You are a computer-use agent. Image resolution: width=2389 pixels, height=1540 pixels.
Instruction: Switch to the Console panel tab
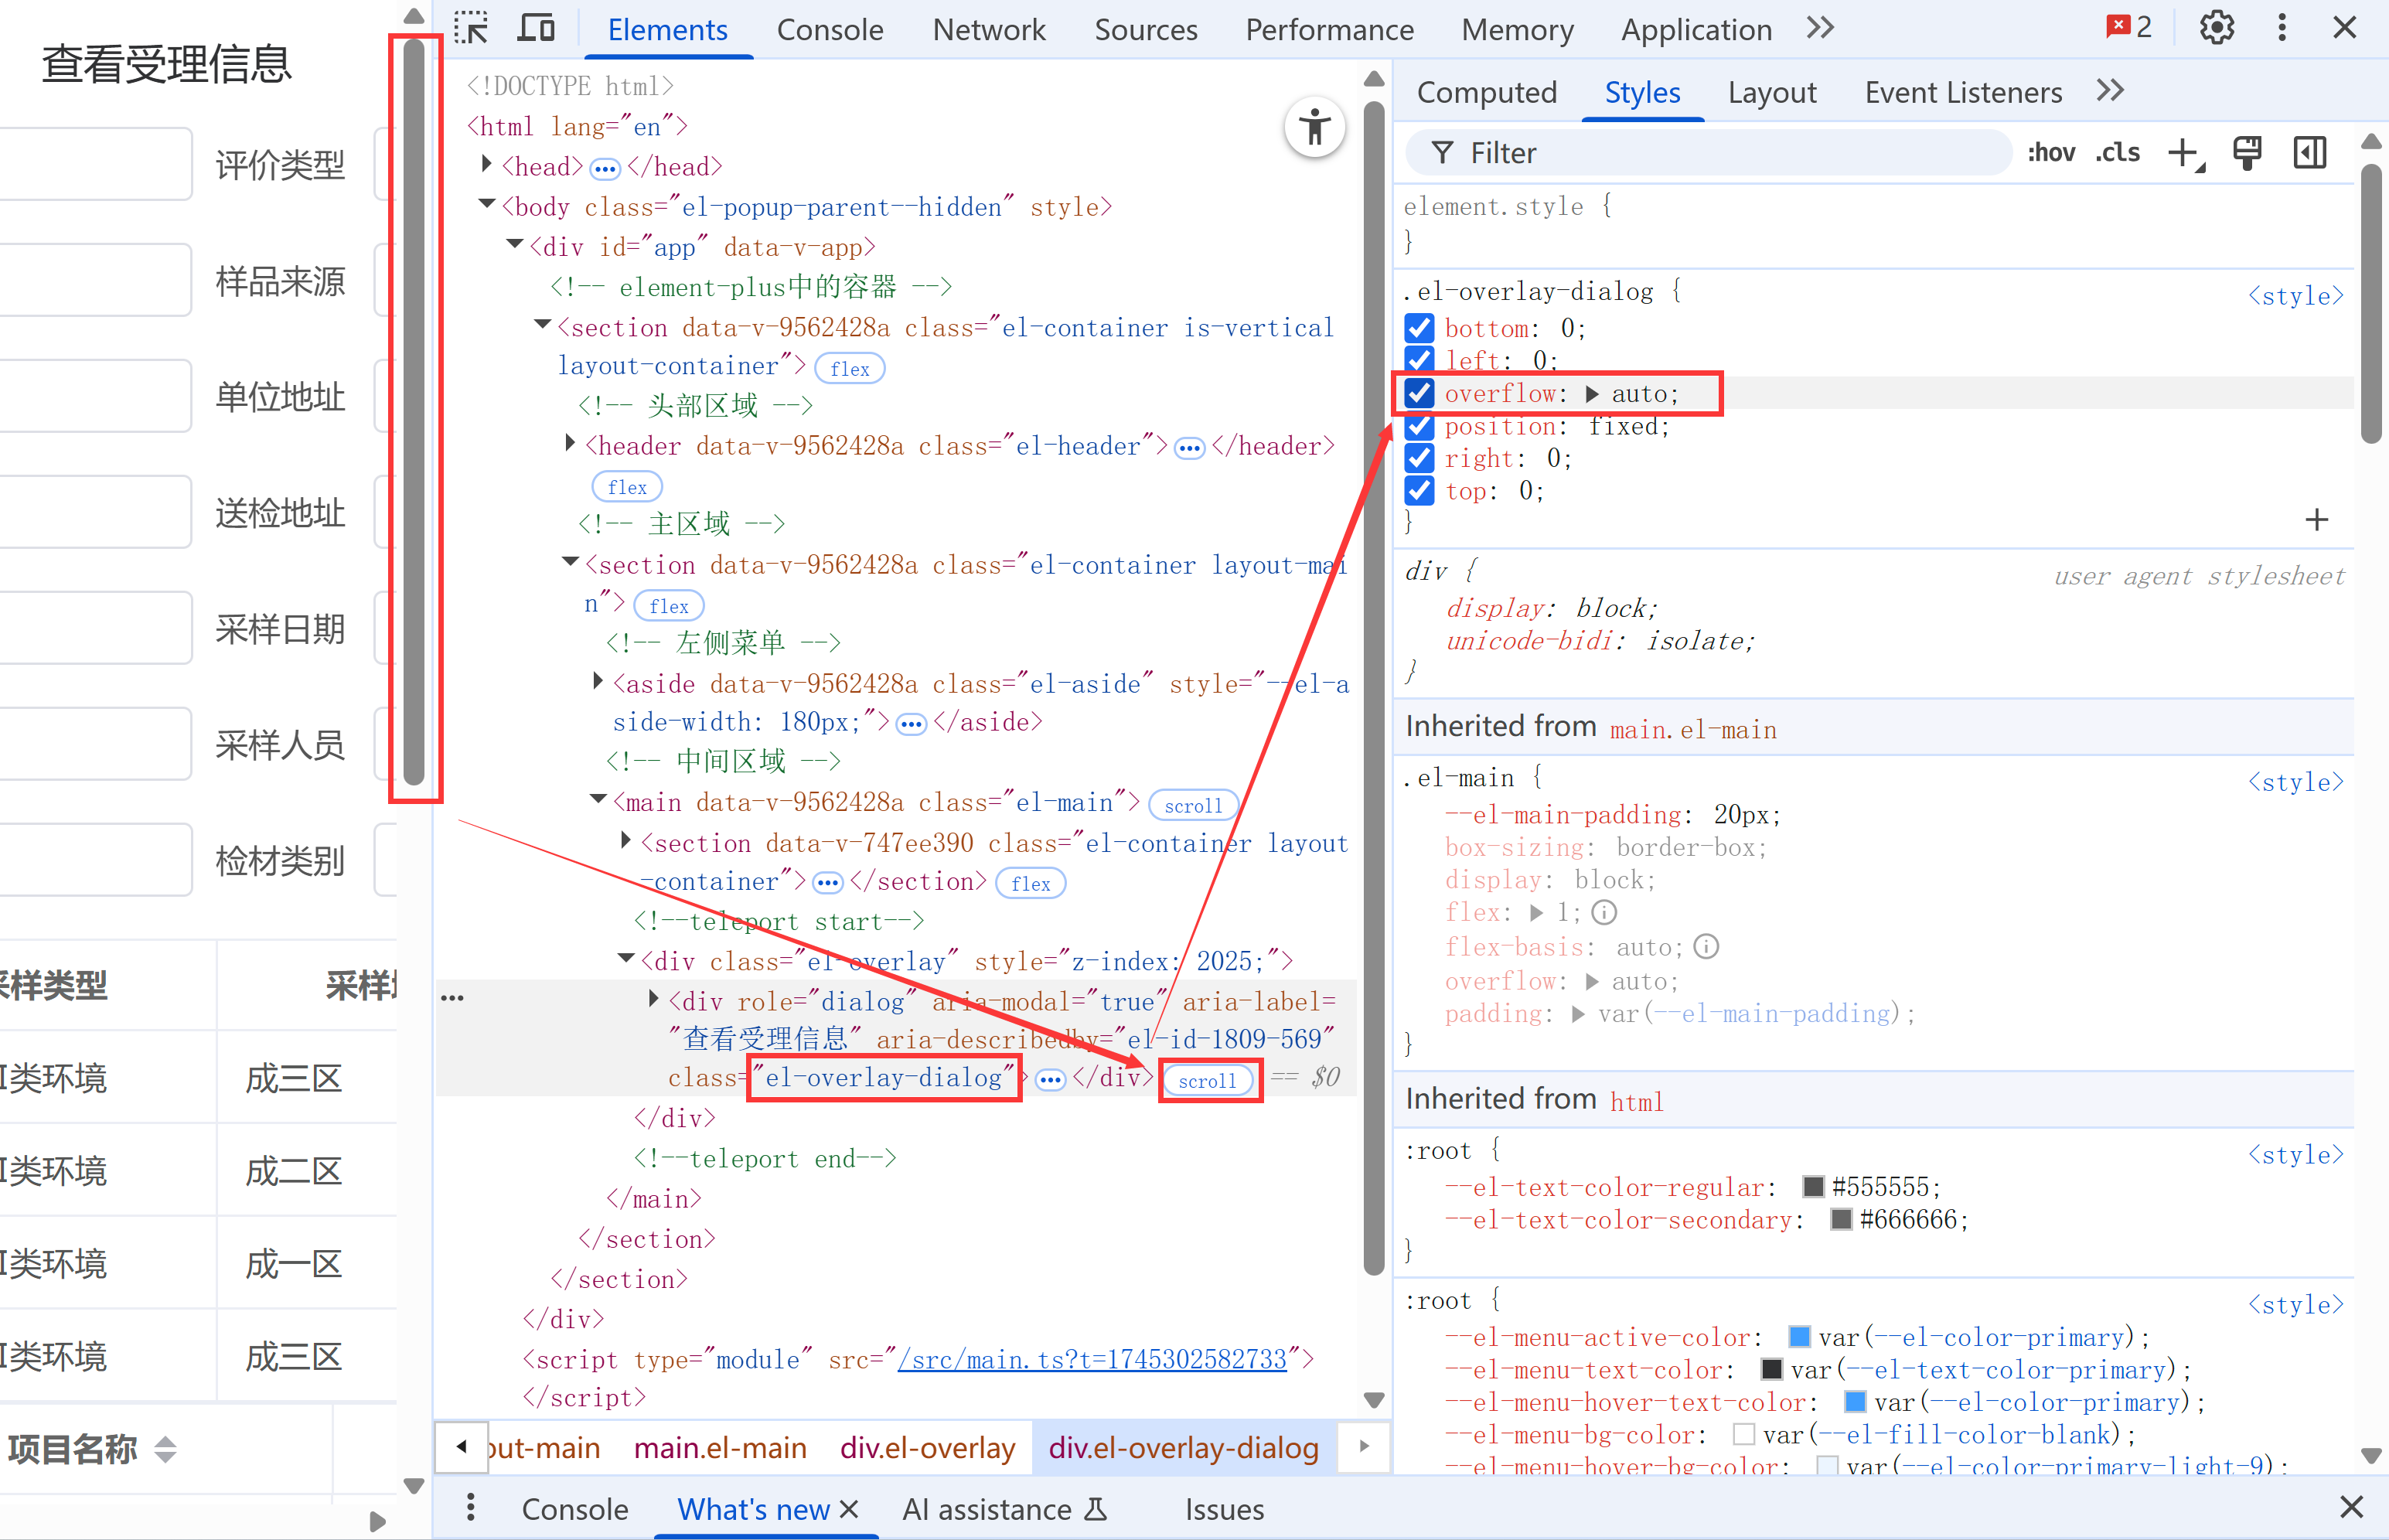(x=829, y=30)
